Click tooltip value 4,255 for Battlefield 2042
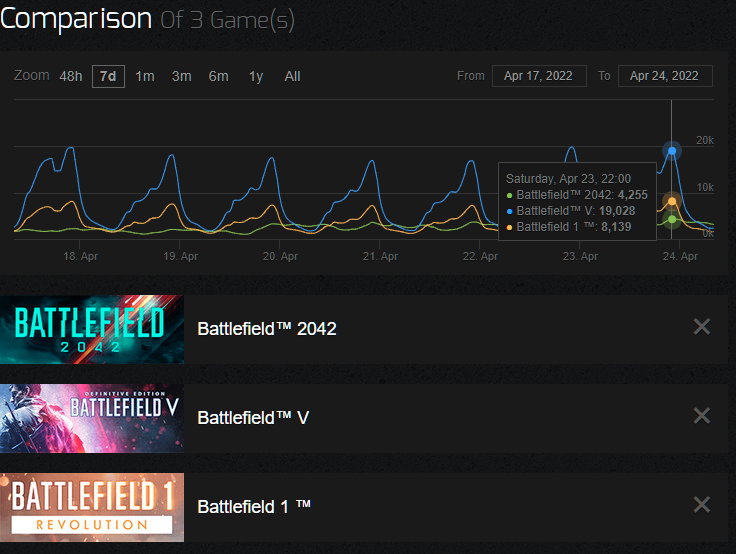 [x=632, y=195]
